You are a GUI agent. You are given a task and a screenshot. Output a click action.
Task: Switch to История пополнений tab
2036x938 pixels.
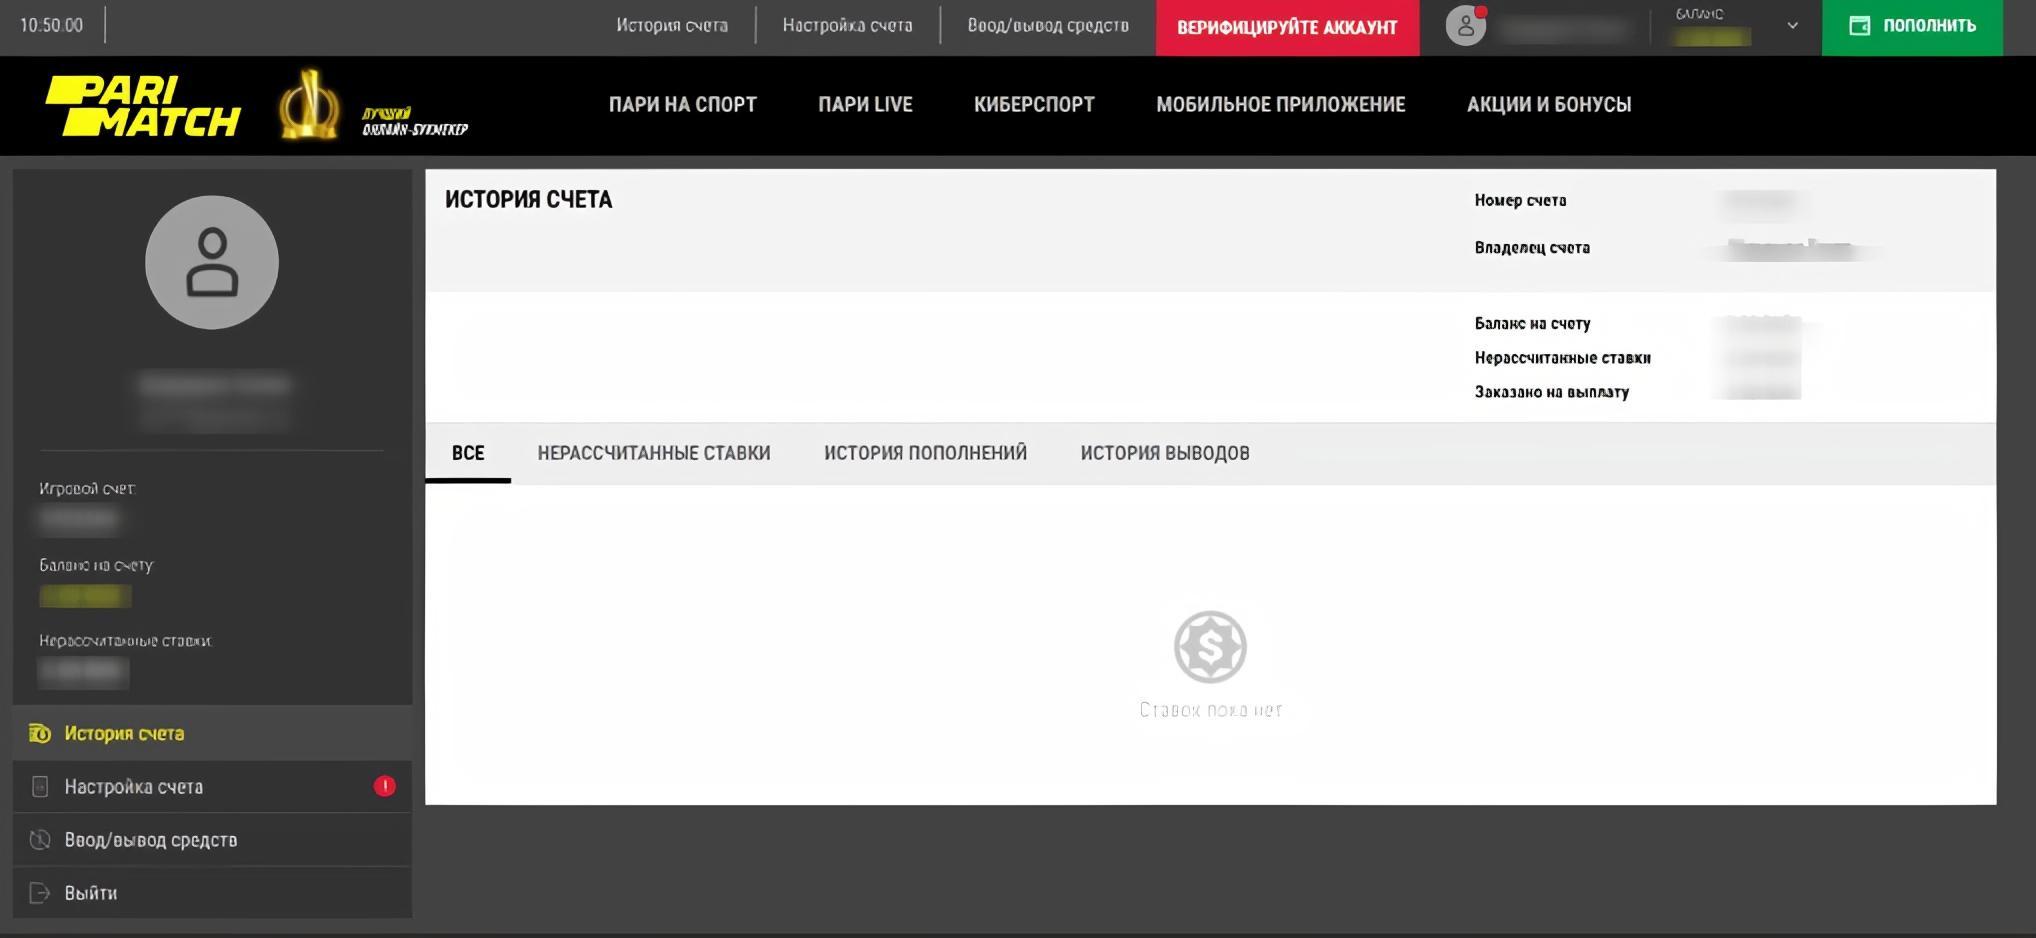coord(925,453)
